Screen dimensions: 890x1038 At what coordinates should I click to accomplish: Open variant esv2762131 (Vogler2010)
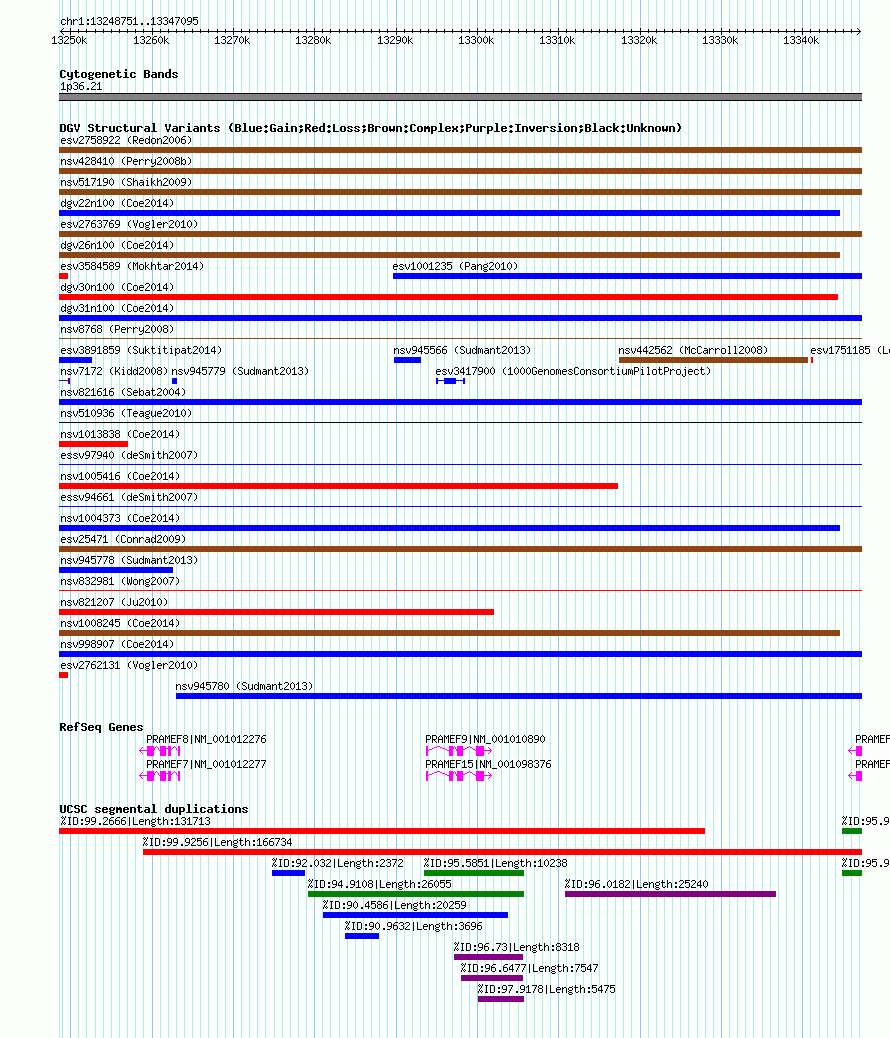(x=129, y=665)
